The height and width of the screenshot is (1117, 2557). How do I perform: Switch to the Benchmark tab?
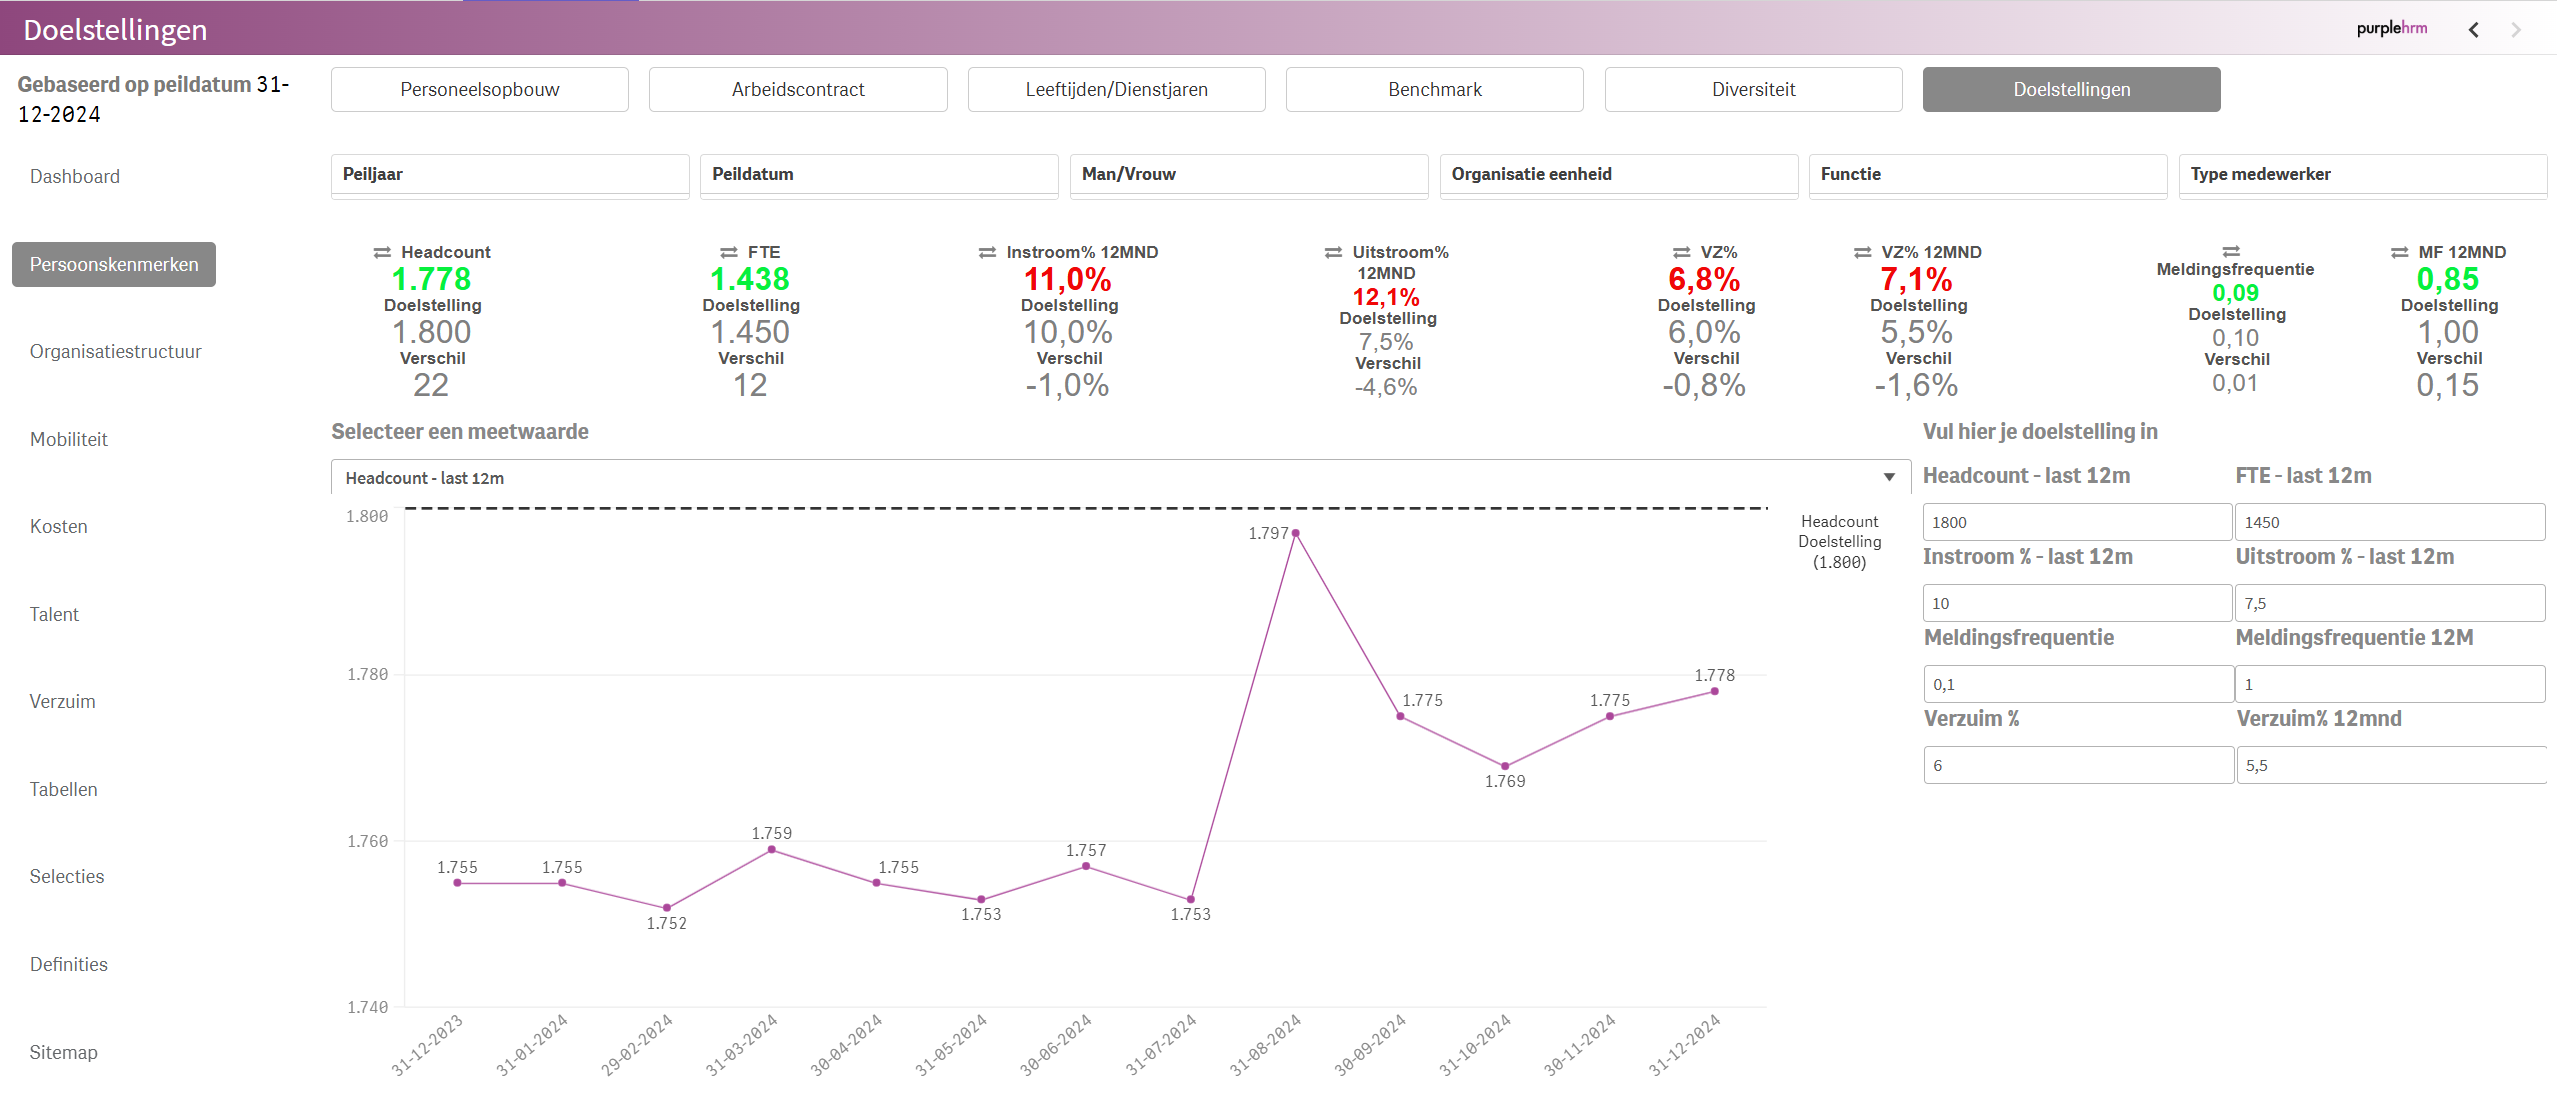pos(1434,89)
